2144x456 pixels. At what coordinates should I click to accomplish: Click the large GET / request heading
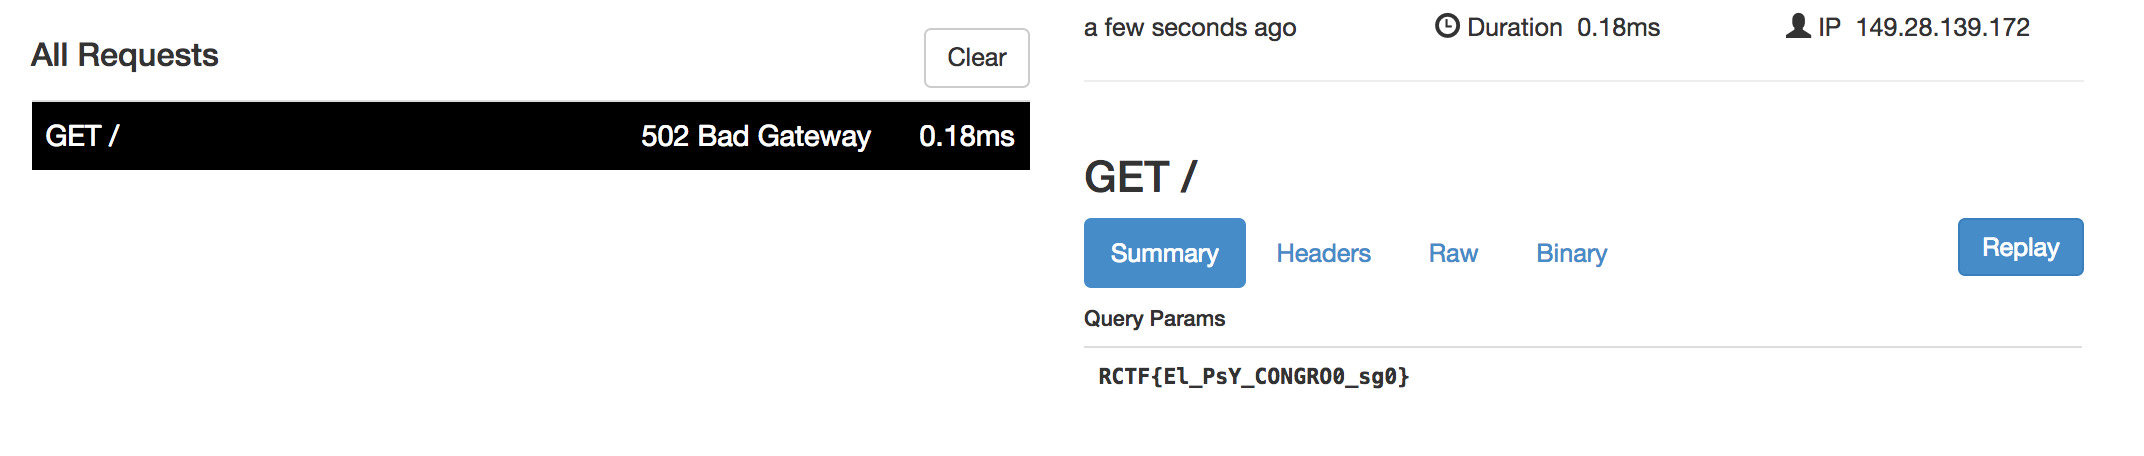1140,177
